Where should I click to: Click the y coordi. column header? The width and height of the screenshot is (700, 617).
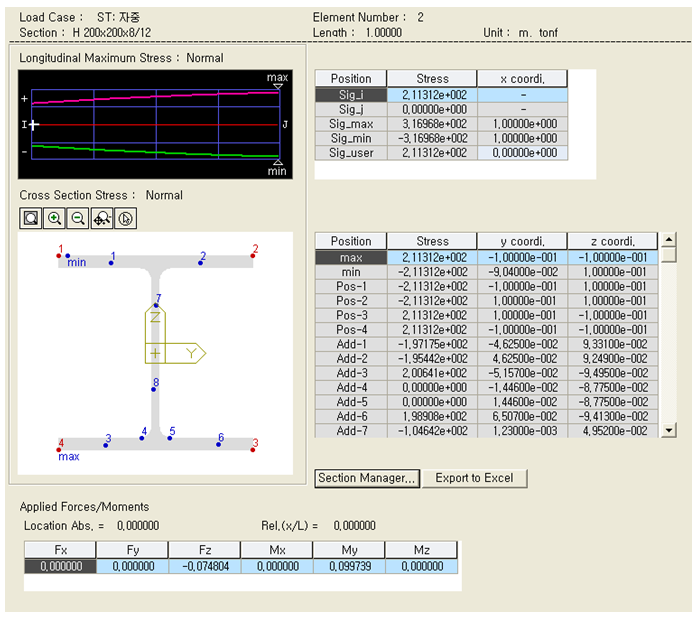[522, 241]
